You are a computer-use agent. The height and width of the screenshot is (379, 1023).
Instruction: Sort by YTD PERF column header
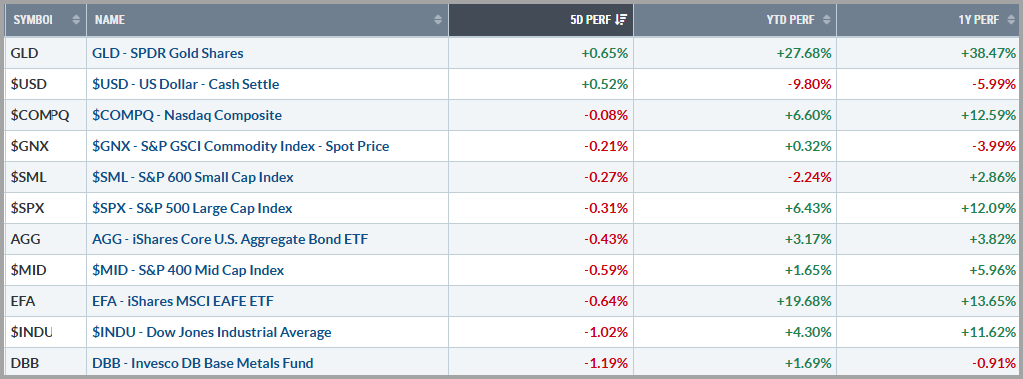735,20
